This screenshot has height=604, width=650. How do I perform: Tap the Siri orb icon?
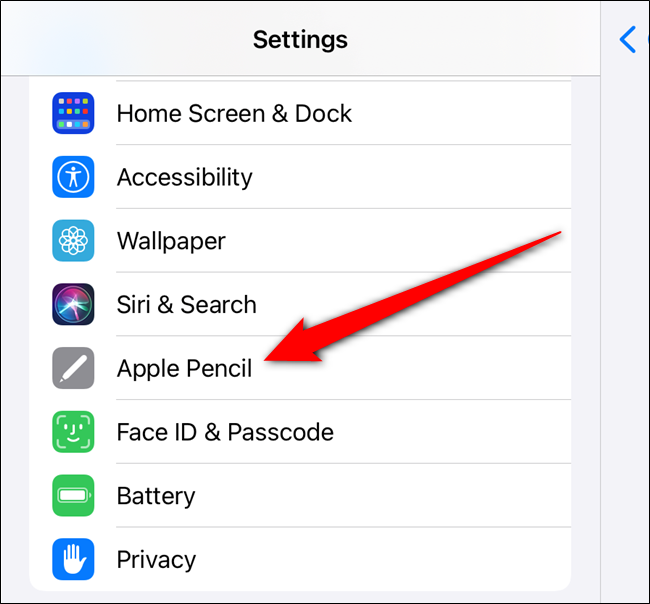73,304
